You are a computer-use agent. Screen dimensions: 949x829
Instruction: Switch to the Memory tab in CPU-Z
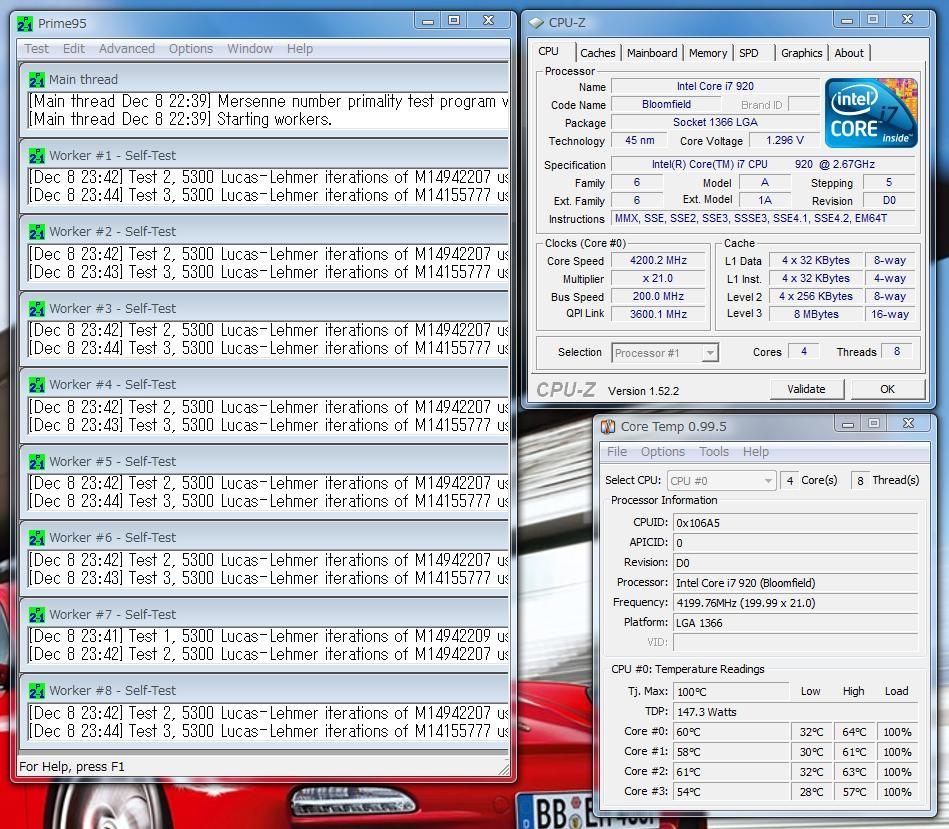click(708, 53)
